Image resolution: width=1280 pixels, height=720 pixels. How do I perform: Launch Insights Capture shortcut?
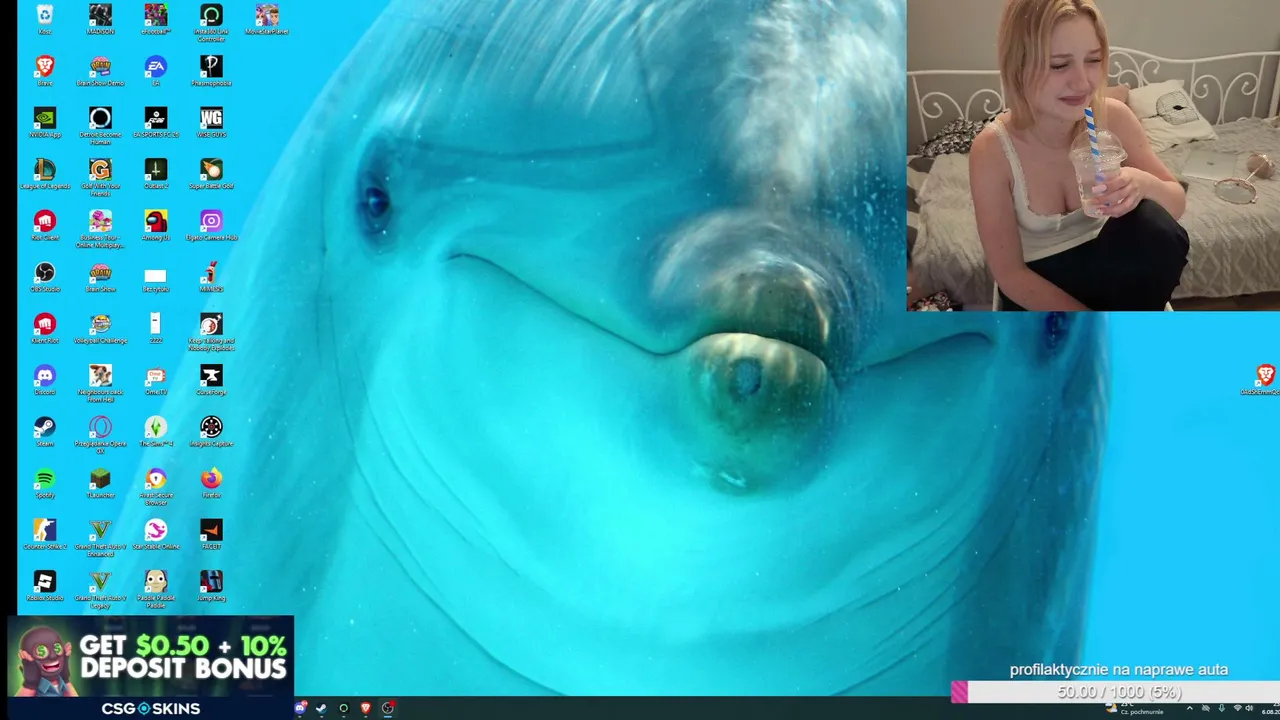tap(211, 431)
